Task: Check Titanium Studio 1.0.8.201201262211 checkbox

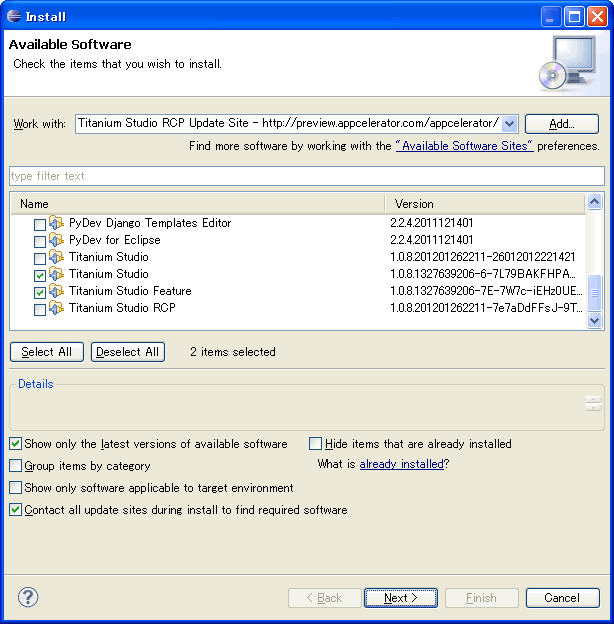Action: [x=40, y=259]
